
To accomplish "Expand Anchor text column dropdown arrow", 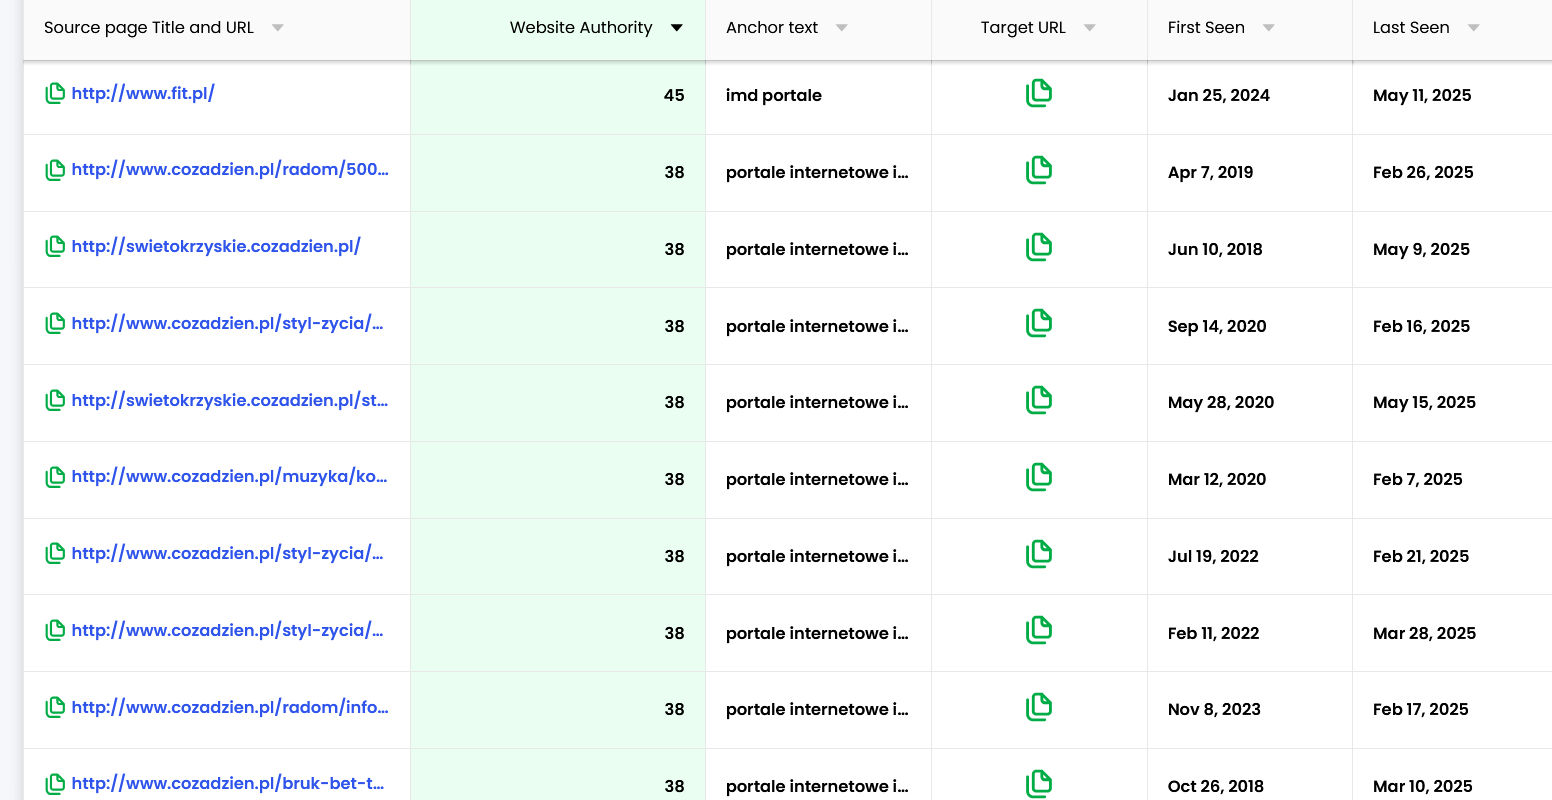I will (842, 28).
